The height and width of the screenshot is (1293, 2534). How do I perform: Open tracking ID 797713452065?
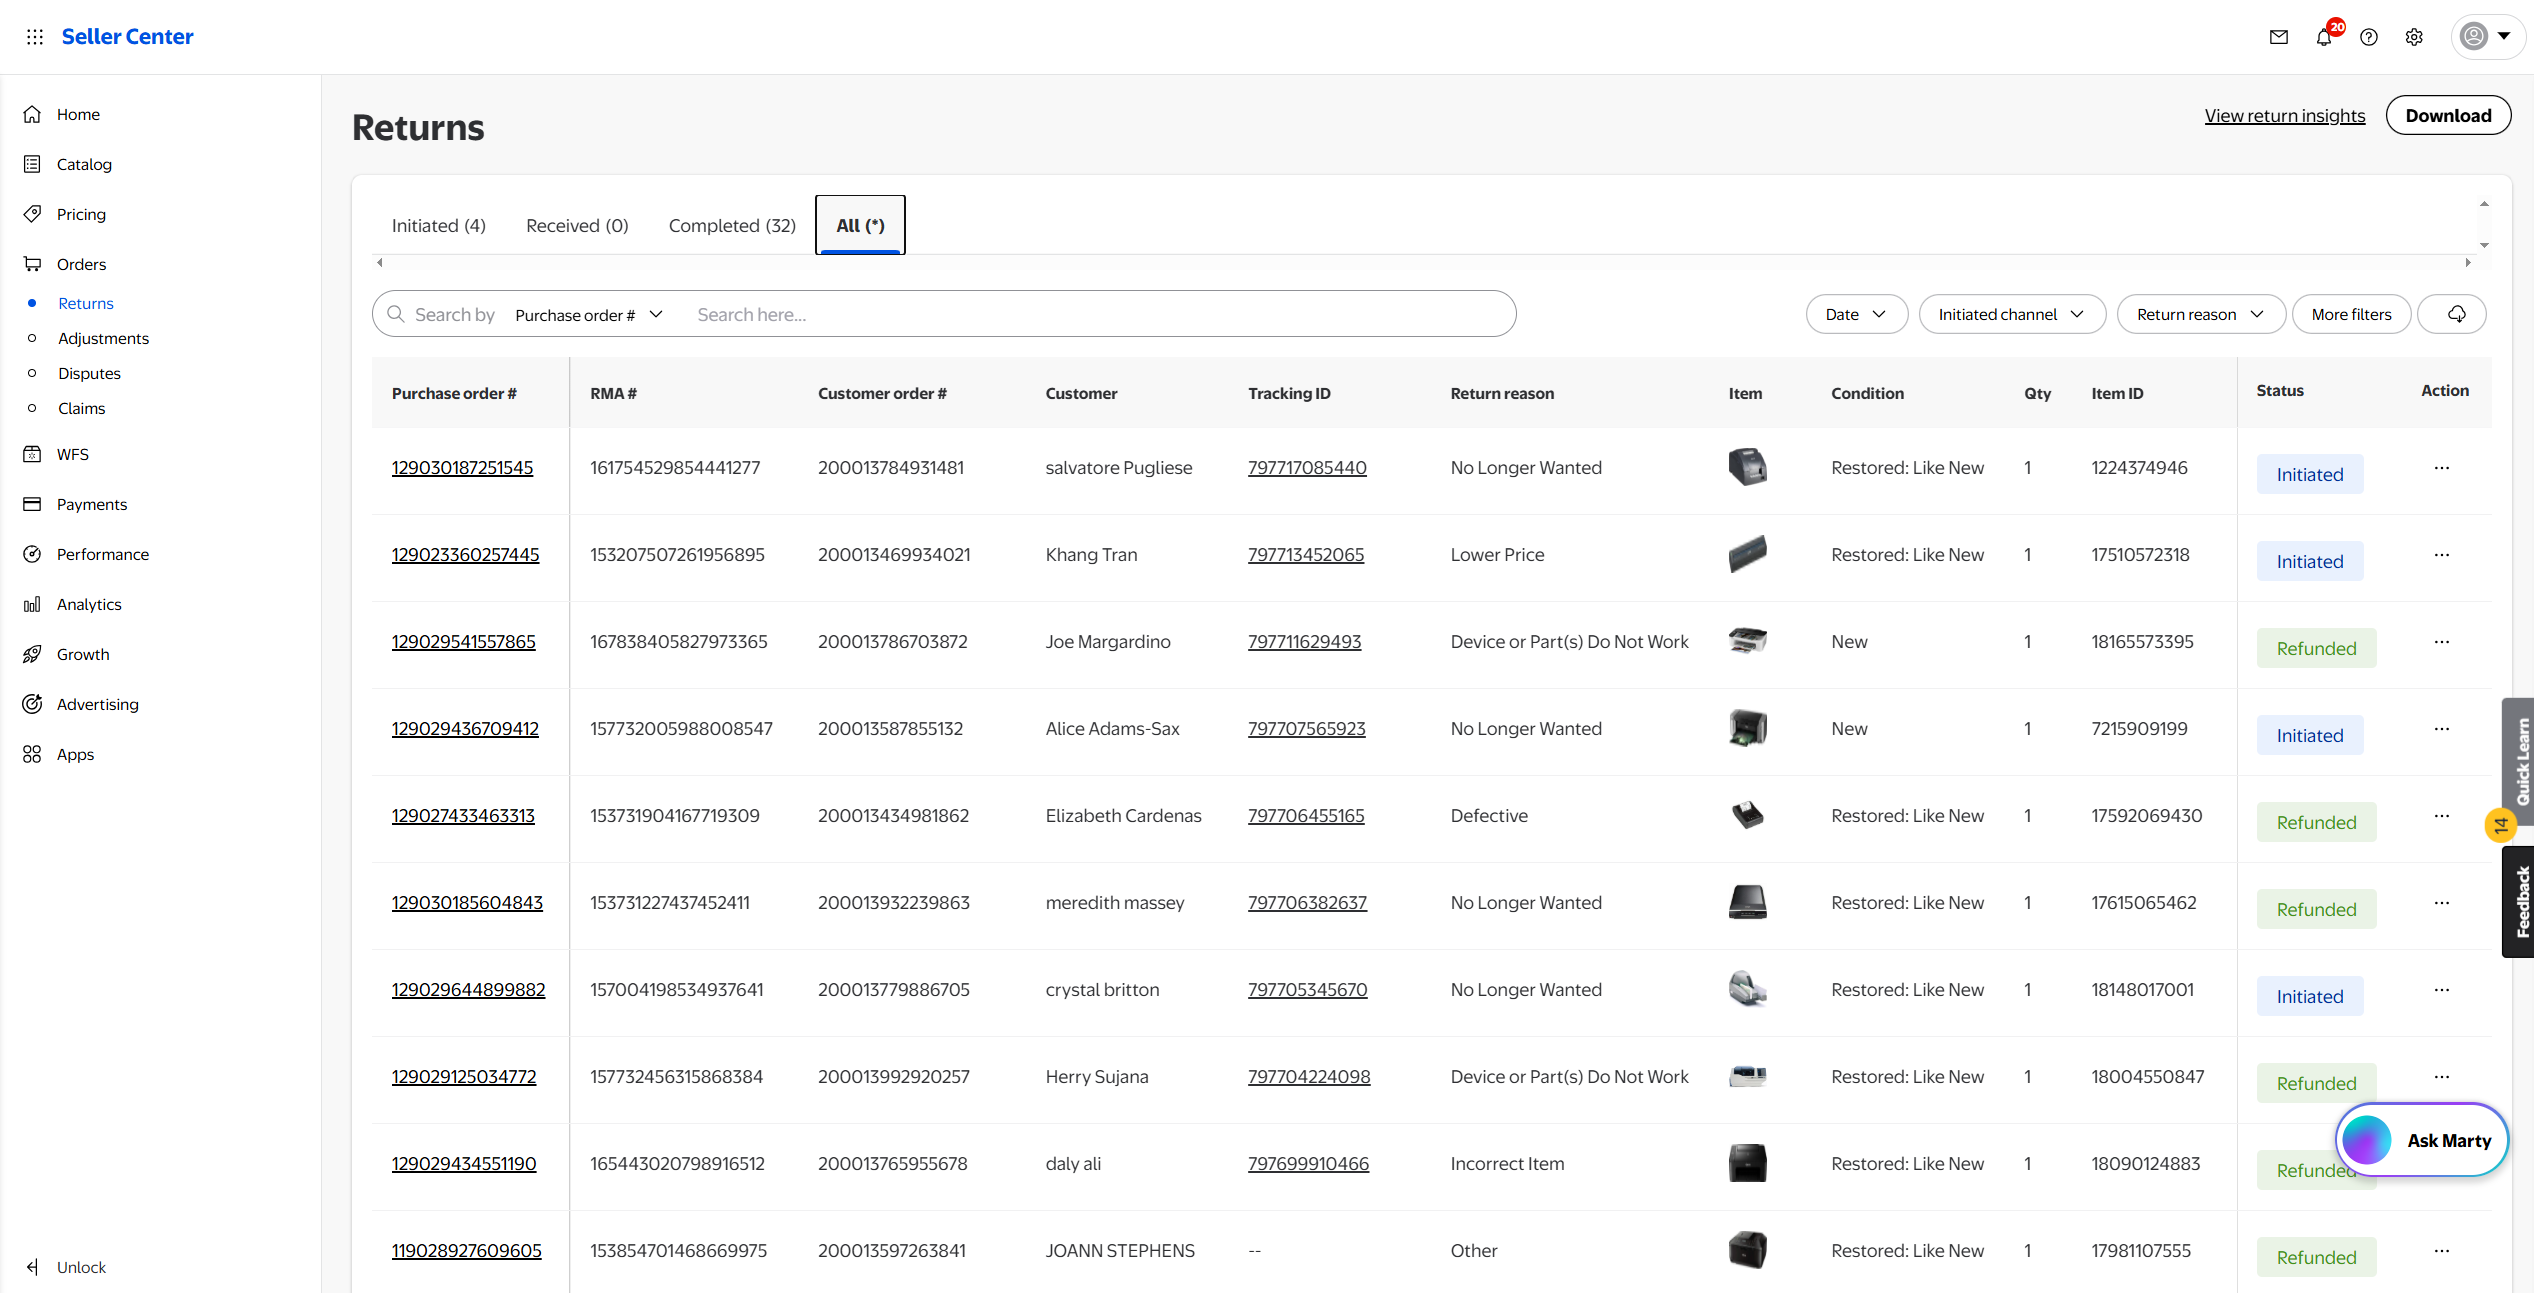(x=1305, y=554)
